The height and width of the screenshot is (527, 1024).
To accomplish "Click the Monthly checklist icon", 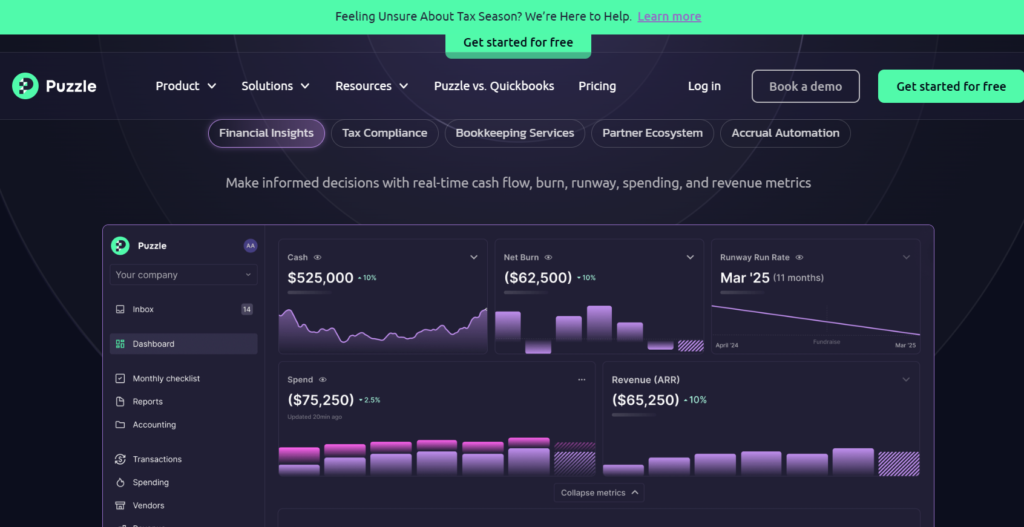I will pyautogui.click(x=120, y=379).
